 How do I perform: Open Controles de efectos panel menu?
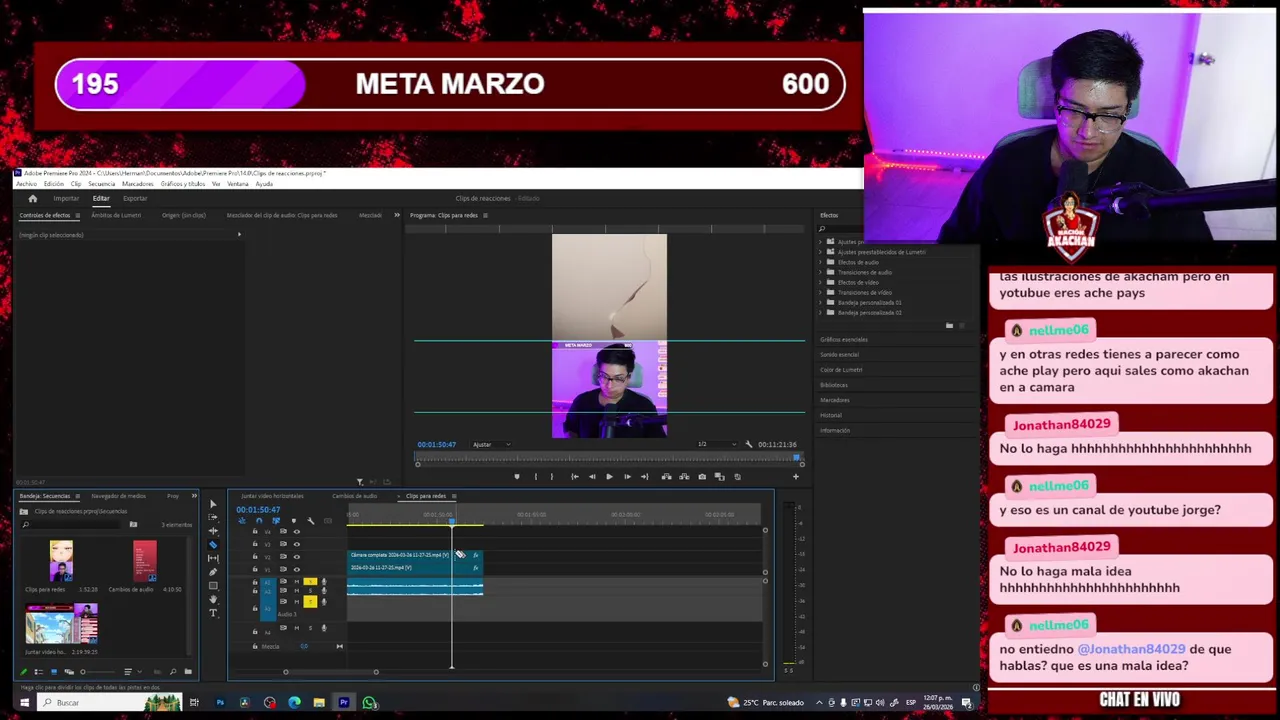77,215
